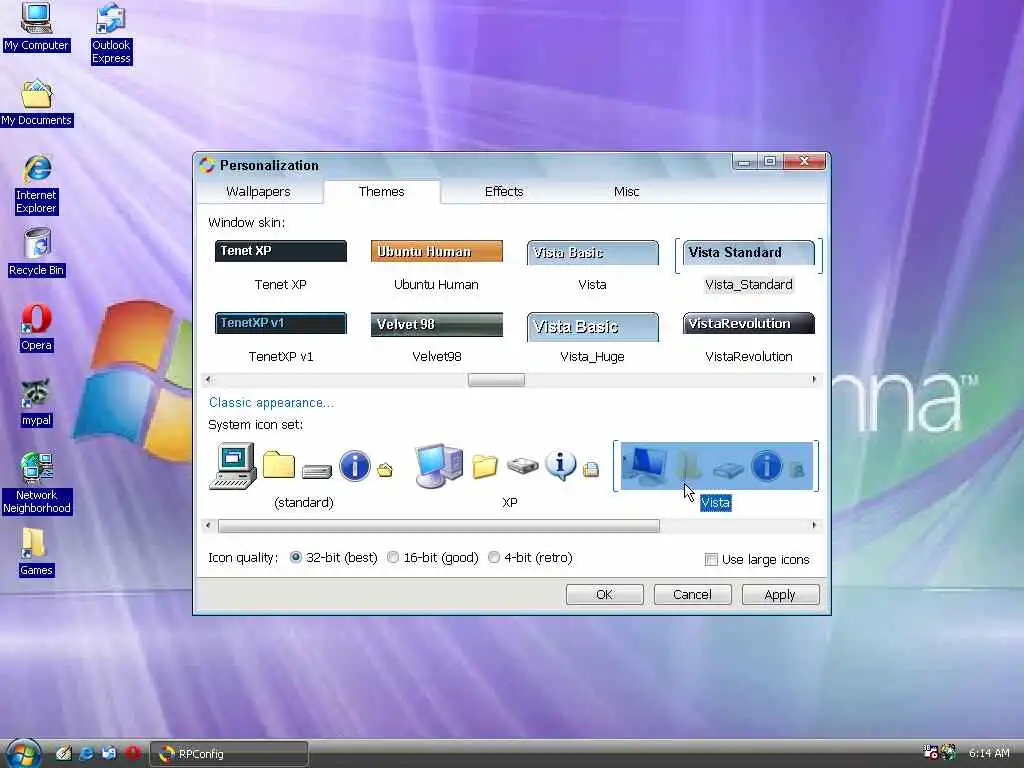Open the Recycle Bin
This screenshot has height=768, width=1024.
pos(37,252)
